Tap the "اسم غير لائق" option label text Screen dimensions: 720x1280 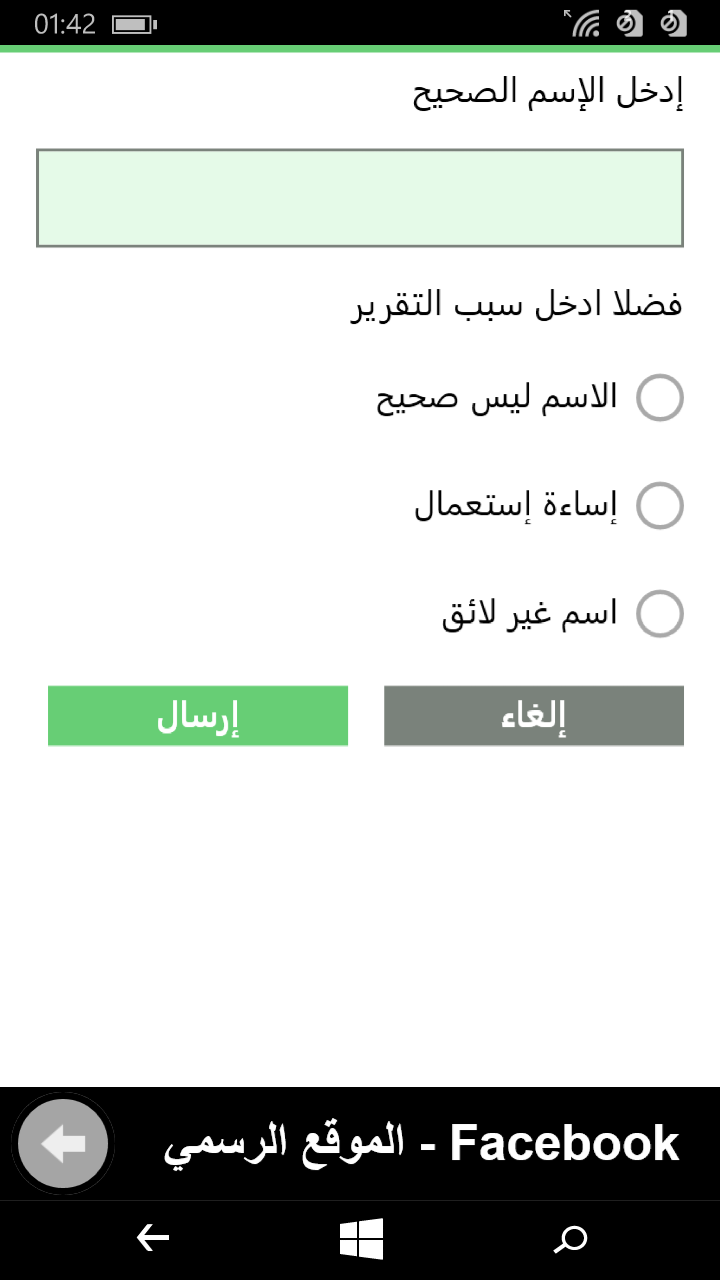click(x=529, y=613)
